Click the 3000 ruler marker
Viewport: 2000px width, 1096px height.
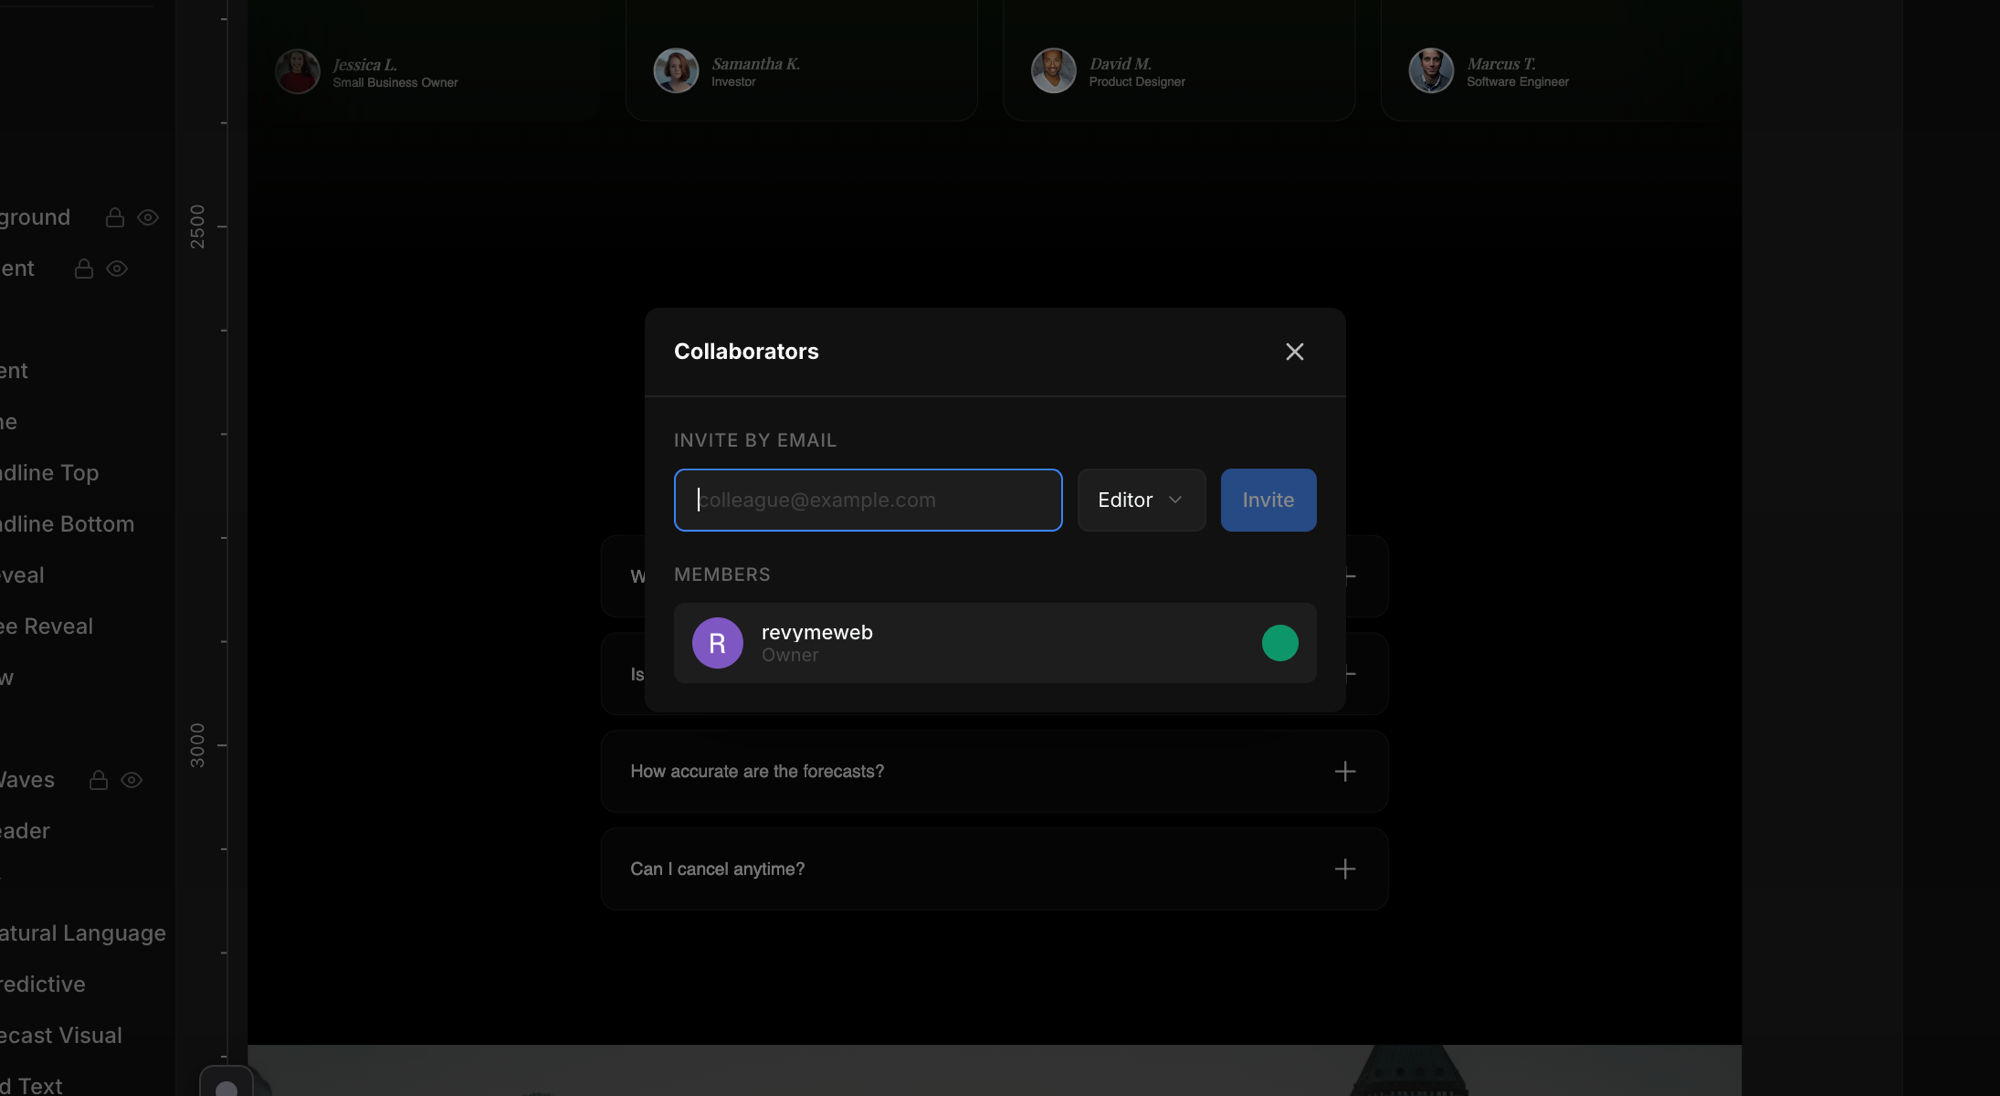point(197,745)
